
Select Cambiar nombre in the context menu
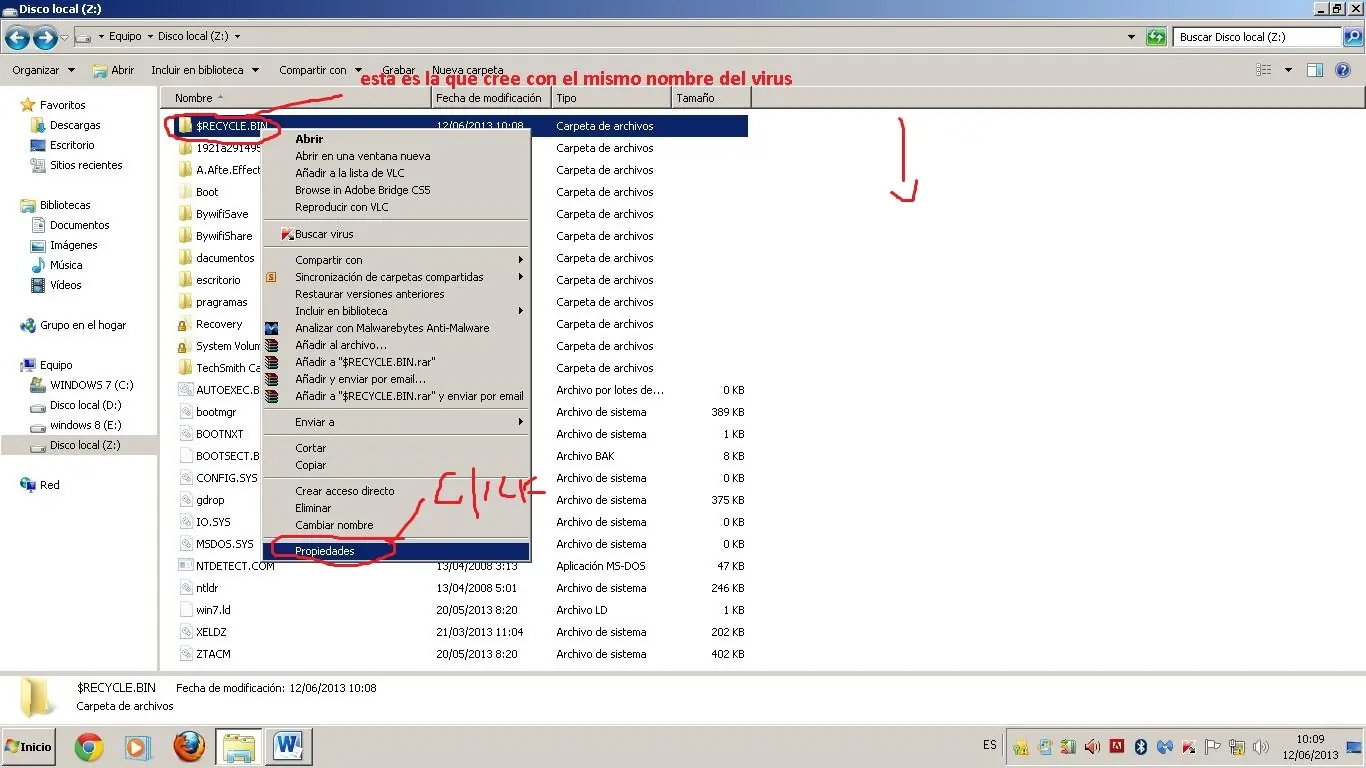(396, 525)
